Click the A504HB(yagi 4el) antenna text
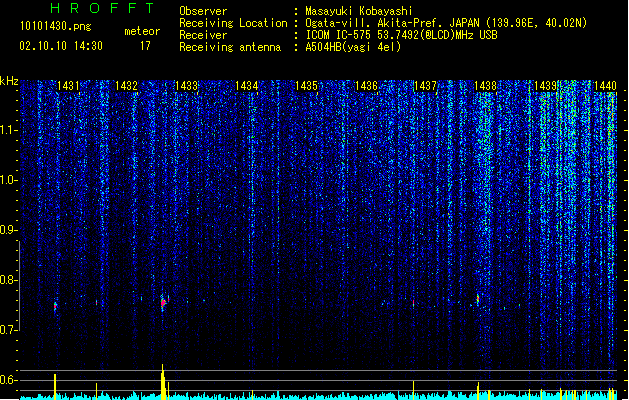Viewport: 629px width, 400px height. pyautogui.click(x=353, y=47)
